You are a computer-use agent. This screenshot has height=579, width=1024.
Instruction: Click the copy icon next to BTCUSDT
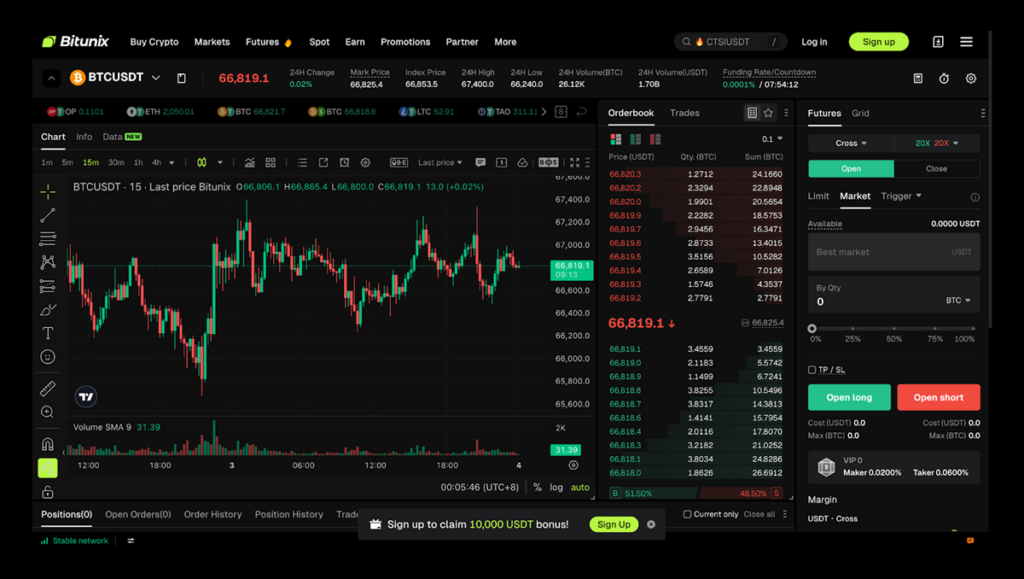182,78
